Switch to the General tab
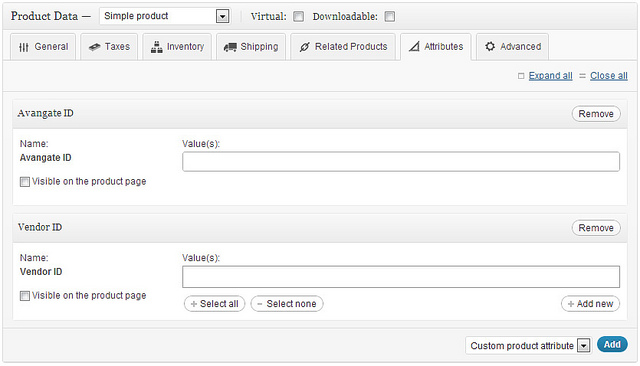Viewport: 640px width, 366px height. click(43, 47)
